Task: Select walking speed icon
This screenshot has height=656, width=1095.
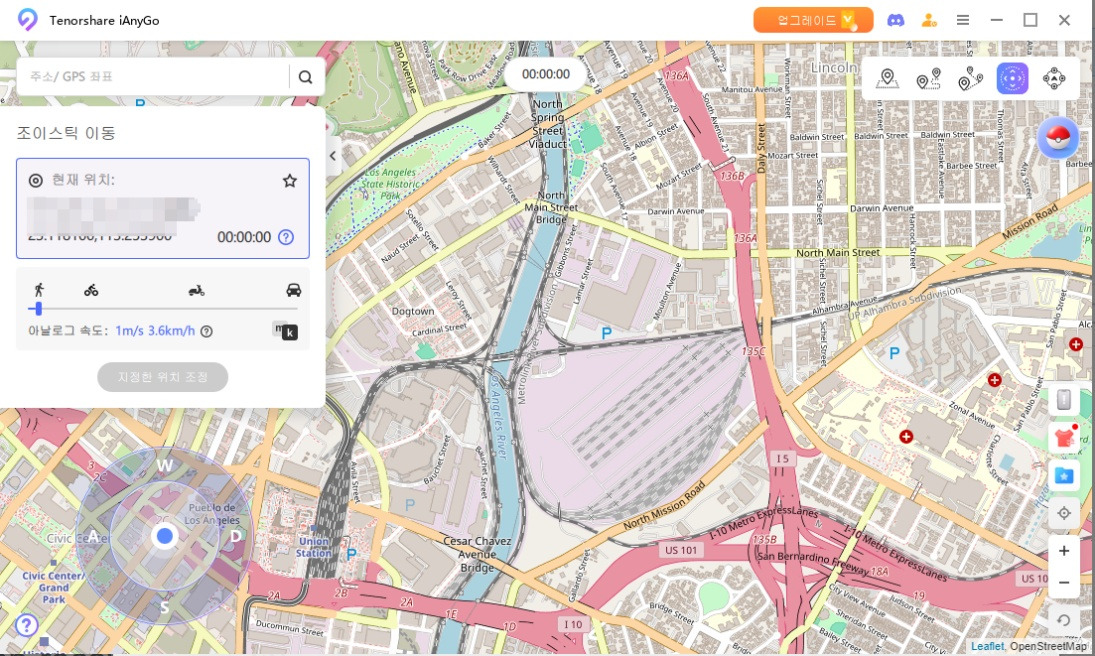Action: [x=39, y=290]
